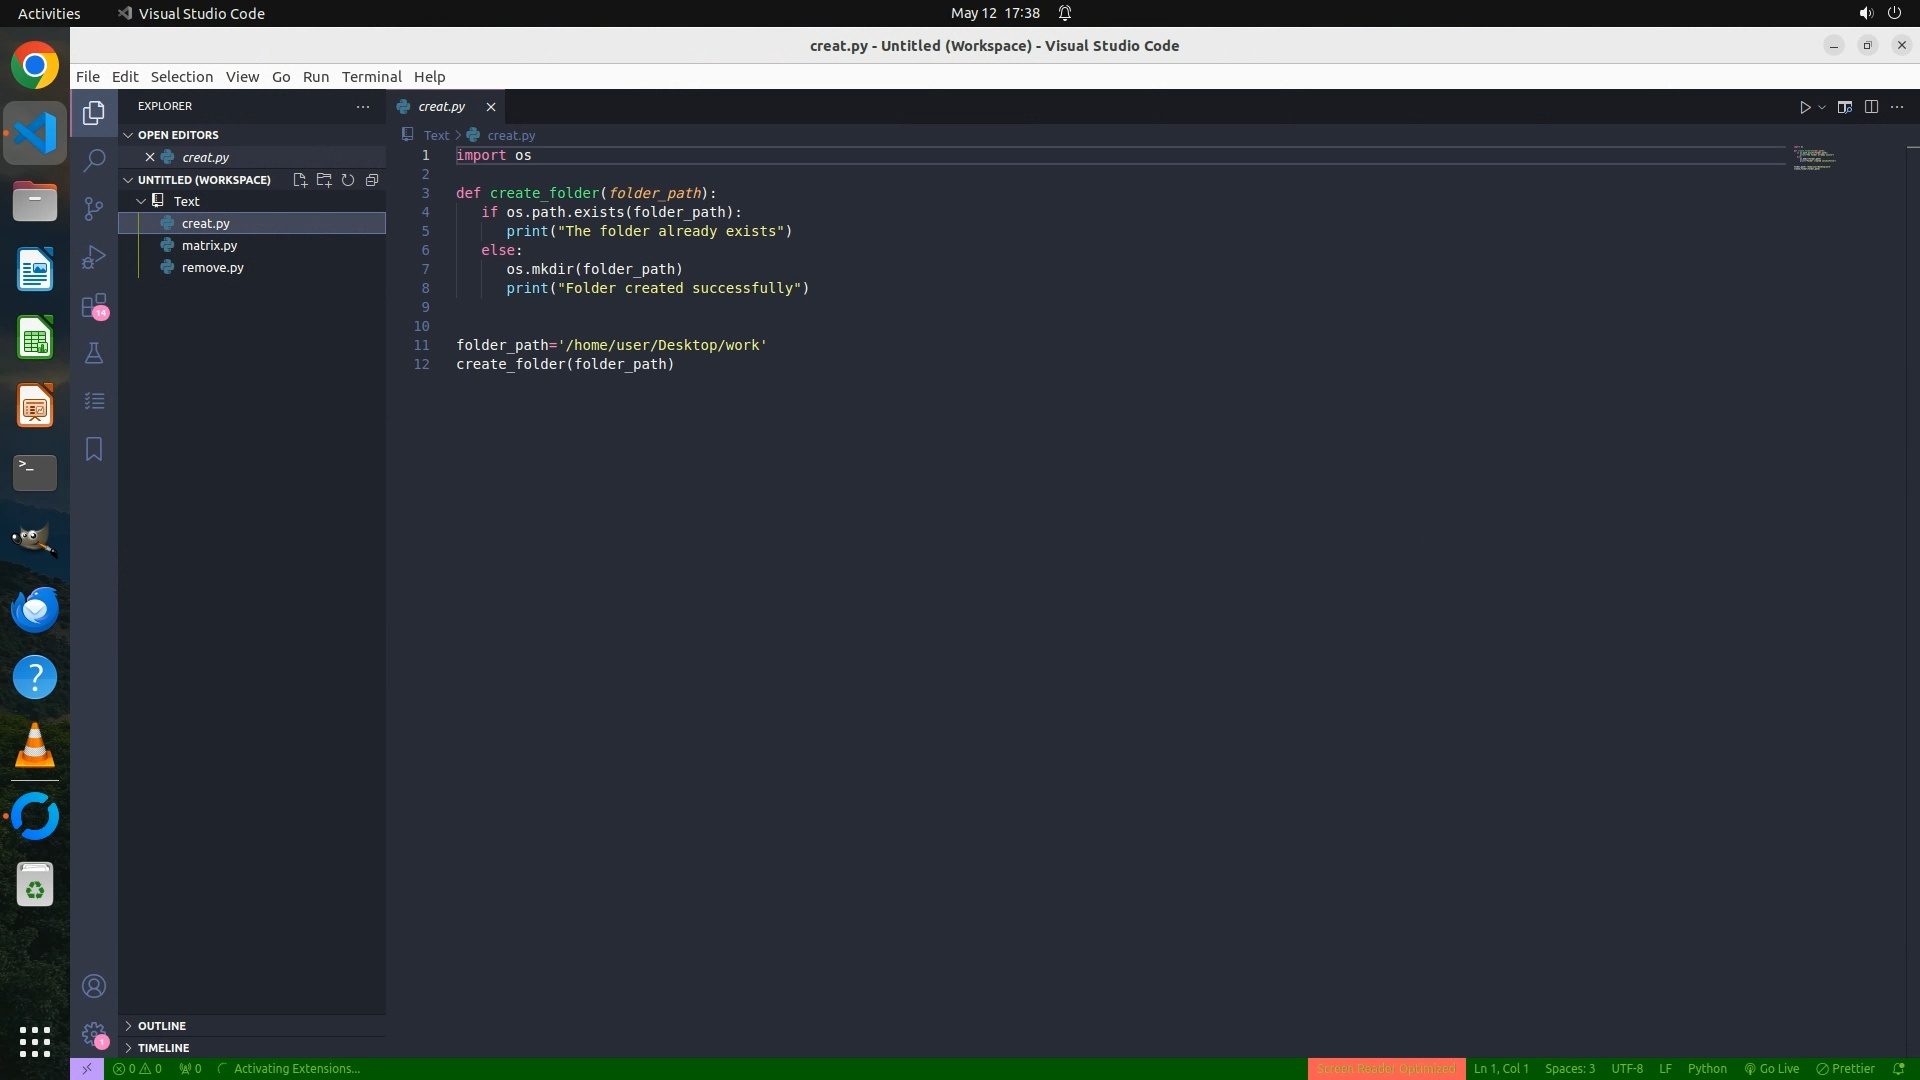Click the Refresh Explorer icon
This screenshot has width=1920, height=1080.
click(x=348, y=180)
